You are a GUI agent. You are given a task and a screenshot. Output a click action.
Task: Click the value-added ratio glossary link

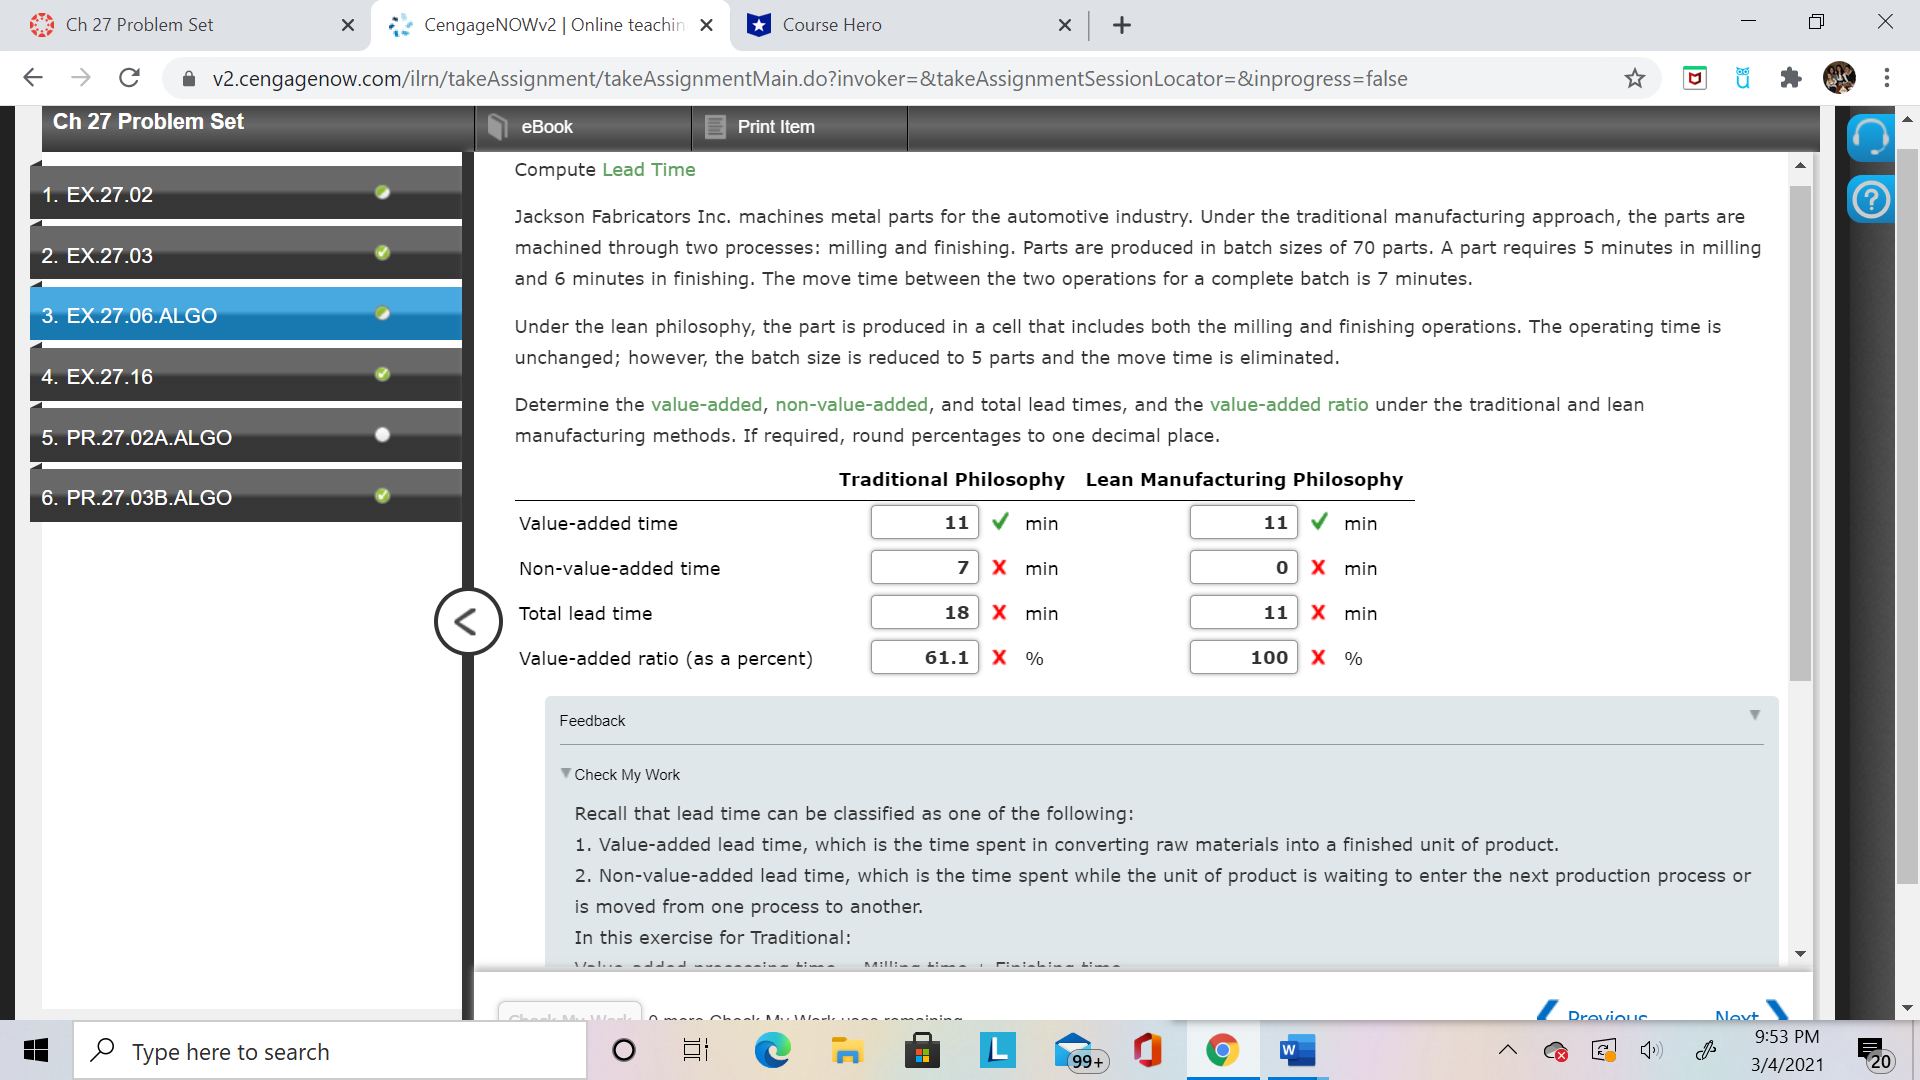click(x=1288, y=404)
